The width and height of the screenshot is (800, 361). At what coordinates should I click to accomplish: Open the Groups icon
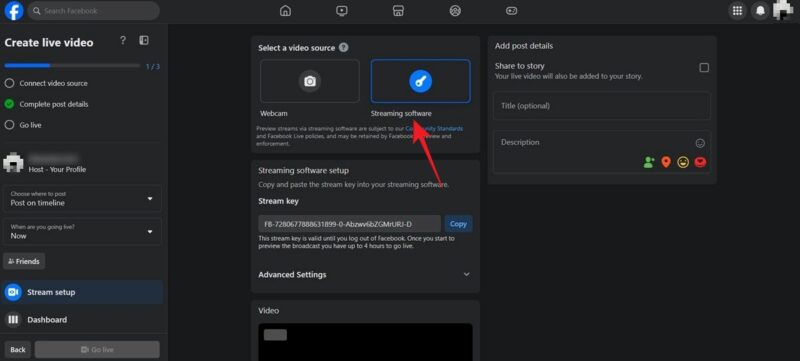455,11
